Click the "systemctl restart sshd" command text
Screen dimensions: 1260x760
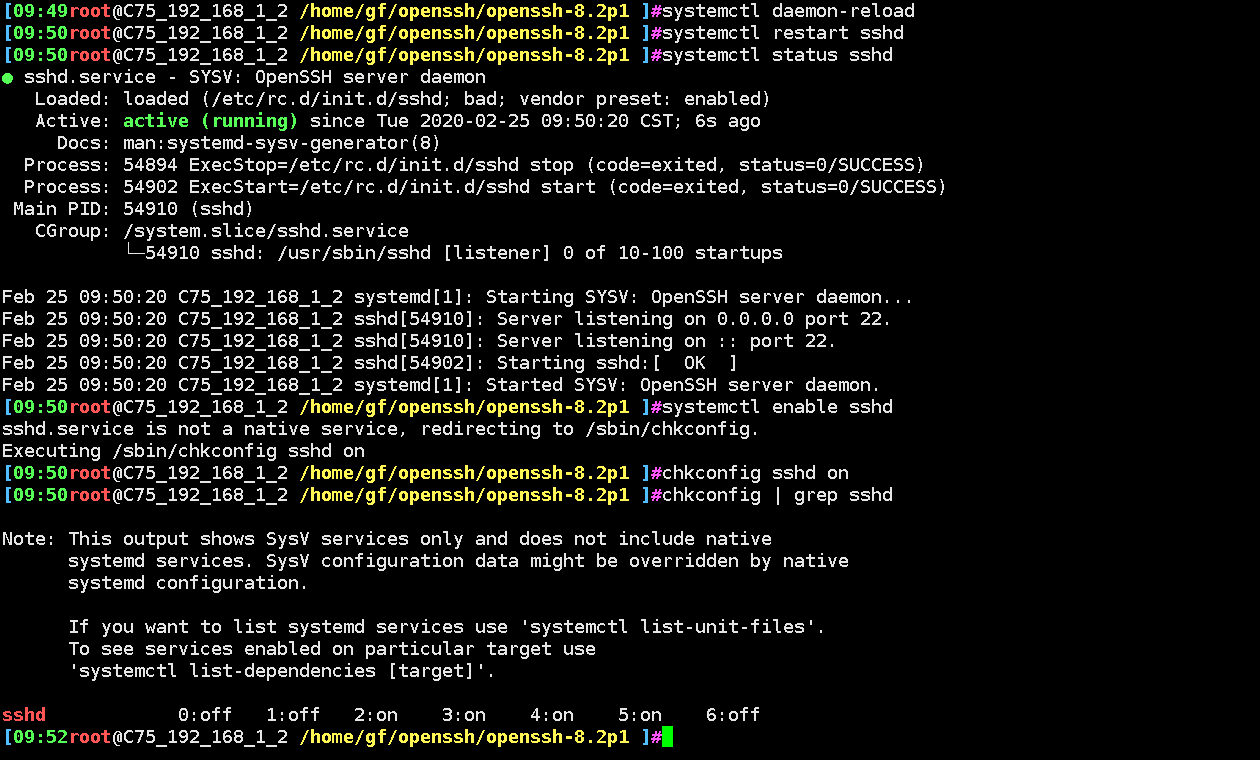coord(783,33)
